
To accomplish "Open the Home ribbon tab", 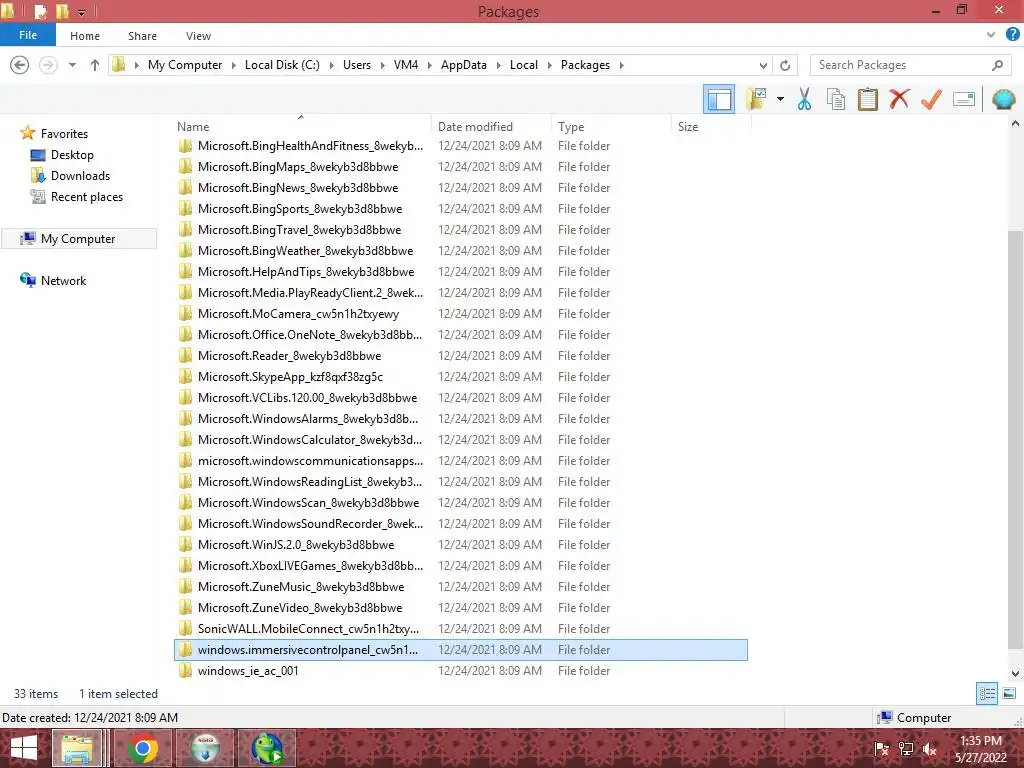I will pos(85,36).
